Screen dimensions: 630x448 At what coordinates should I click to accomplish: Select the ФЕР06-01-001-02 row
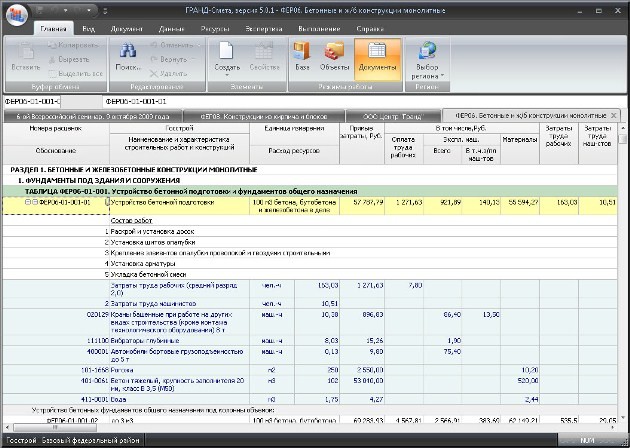[x=310, y=420]
